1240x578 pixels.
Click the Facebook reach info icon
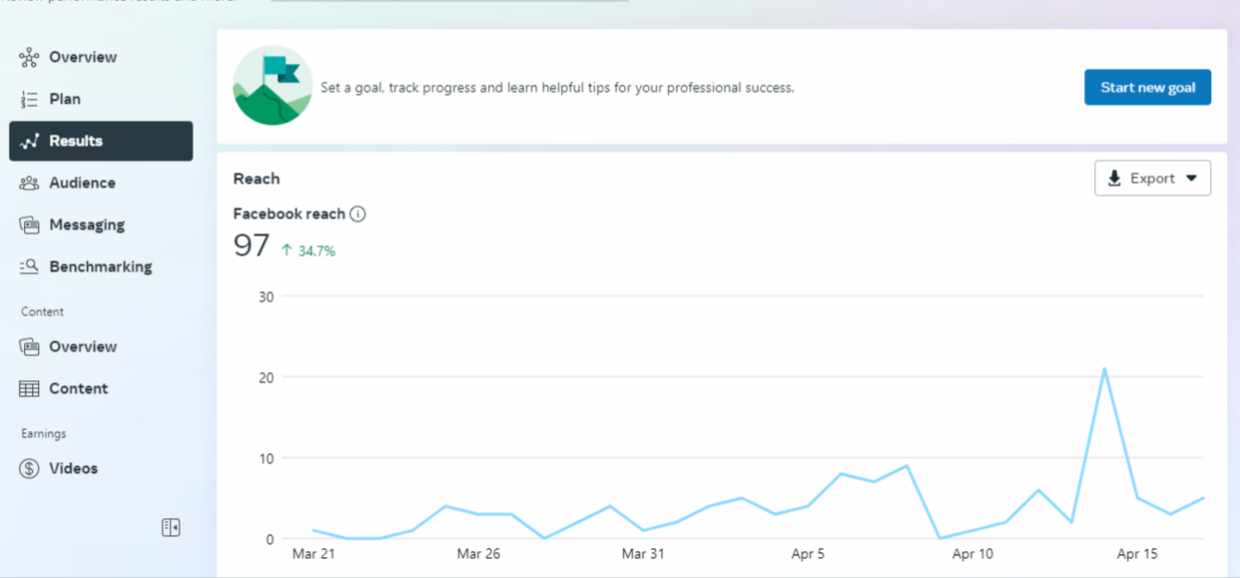pyautogui.click(x=358, y=214)
